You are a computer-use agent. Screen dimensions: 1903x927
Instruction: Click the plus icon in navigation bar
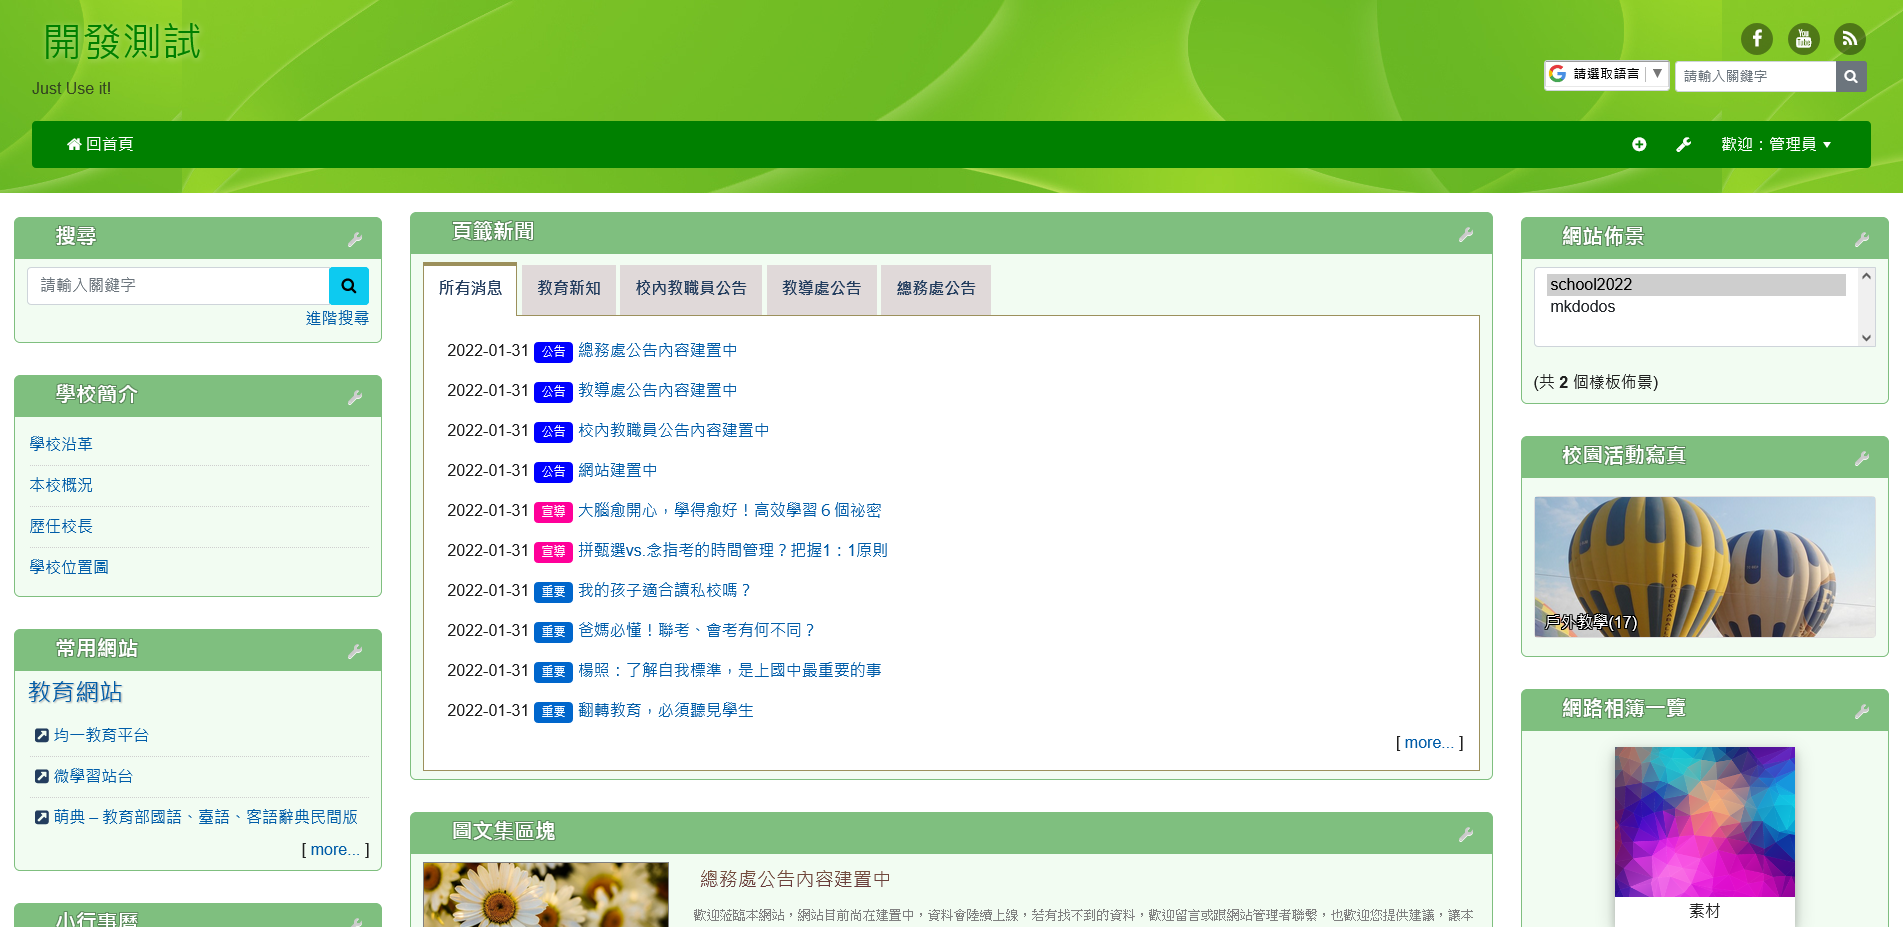pyautogui.click(x=1639, y=144)
